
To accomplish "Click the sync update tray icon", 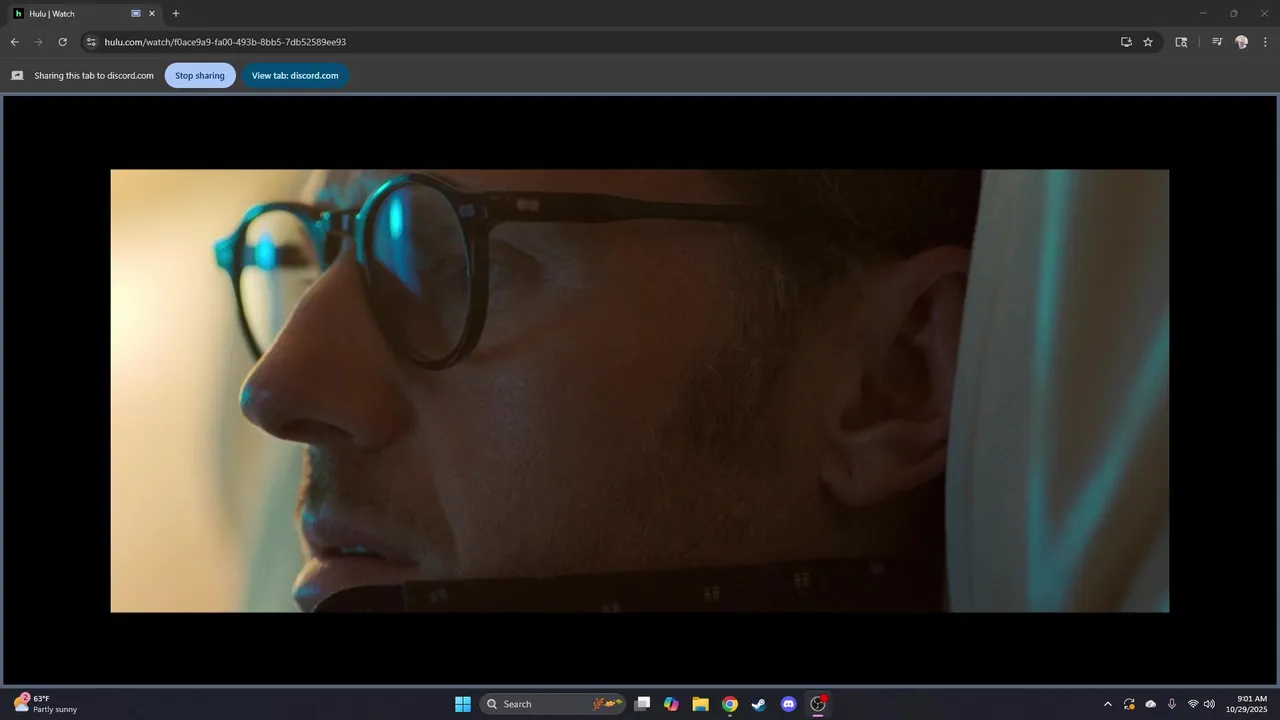I will tap(1129, 704).
